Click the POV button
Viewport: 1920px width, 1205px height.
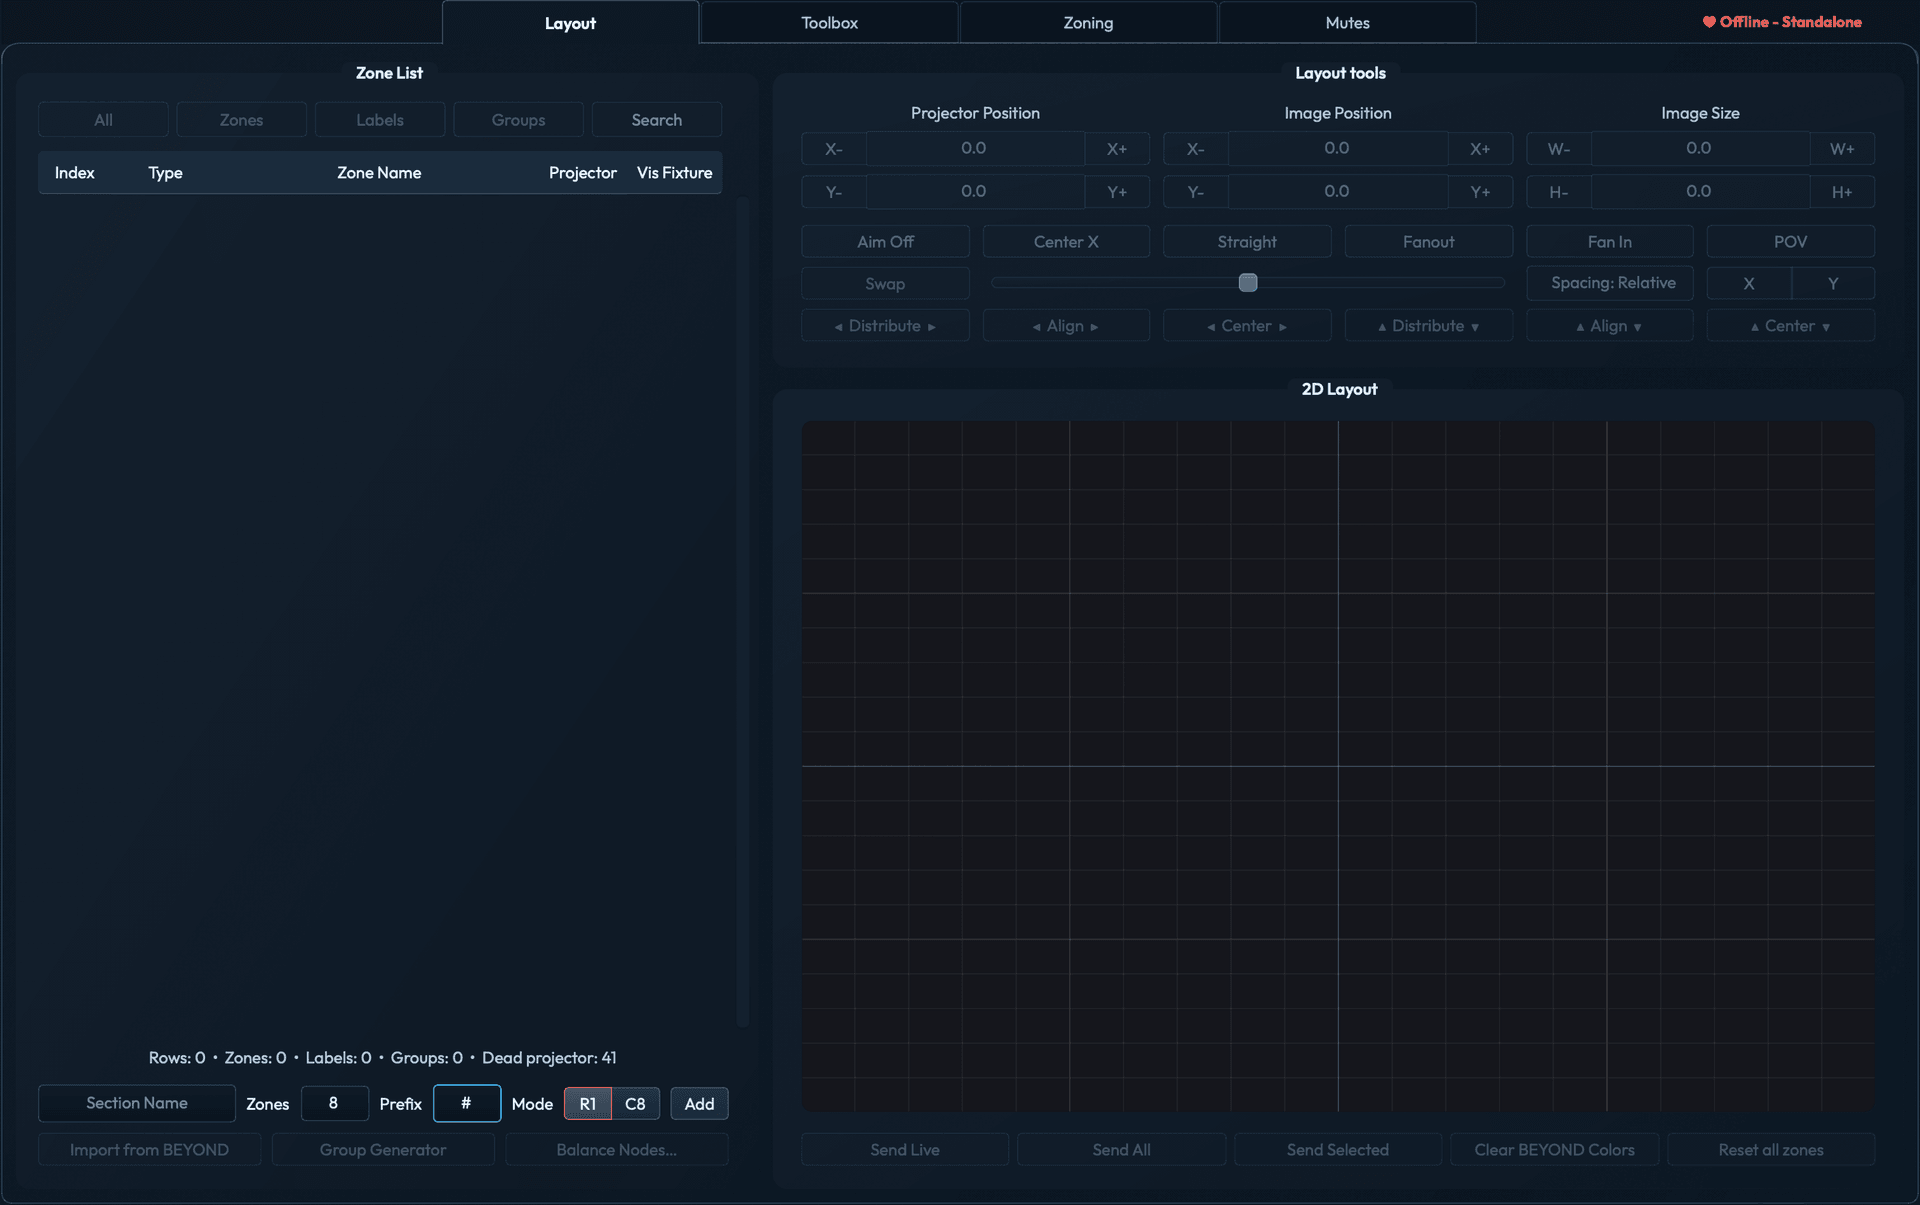click(x=1790, y=242)
